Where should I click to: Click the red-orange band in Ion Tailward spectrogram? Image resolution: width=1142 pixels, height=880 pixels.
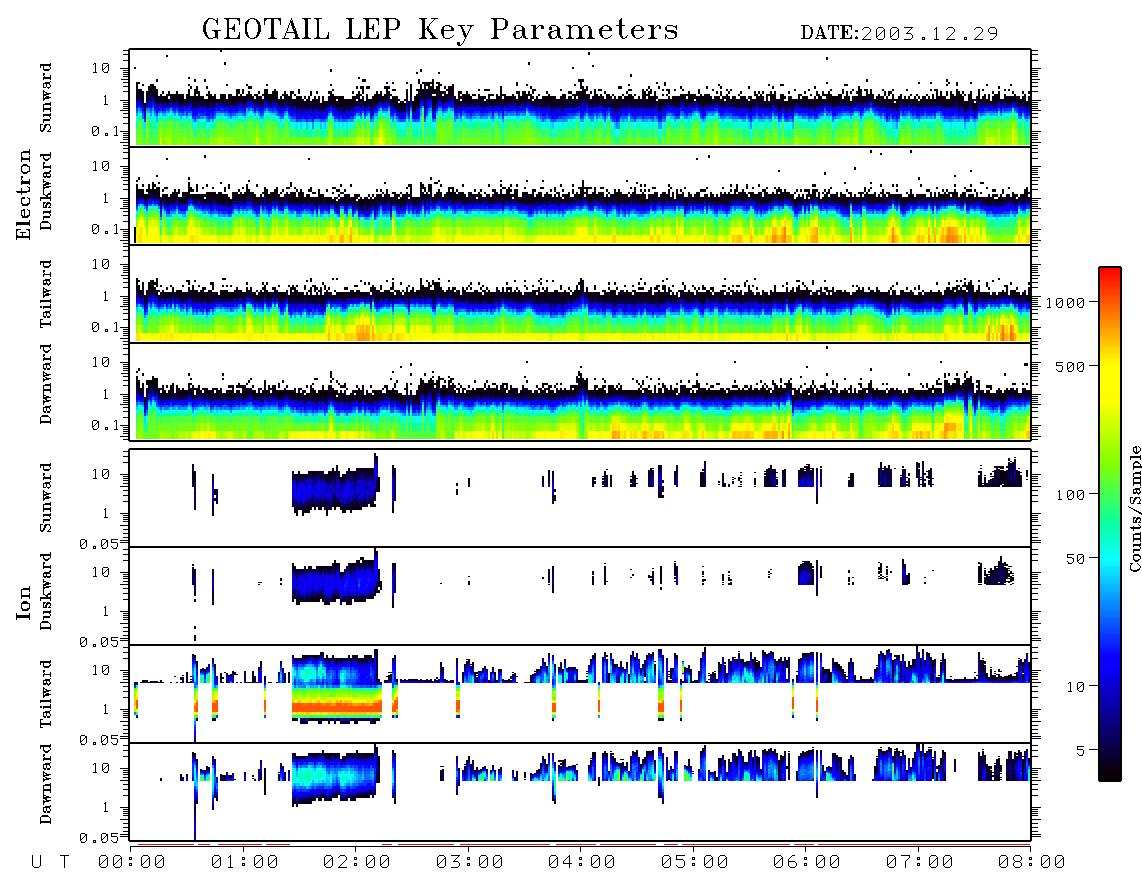(336, 706)
